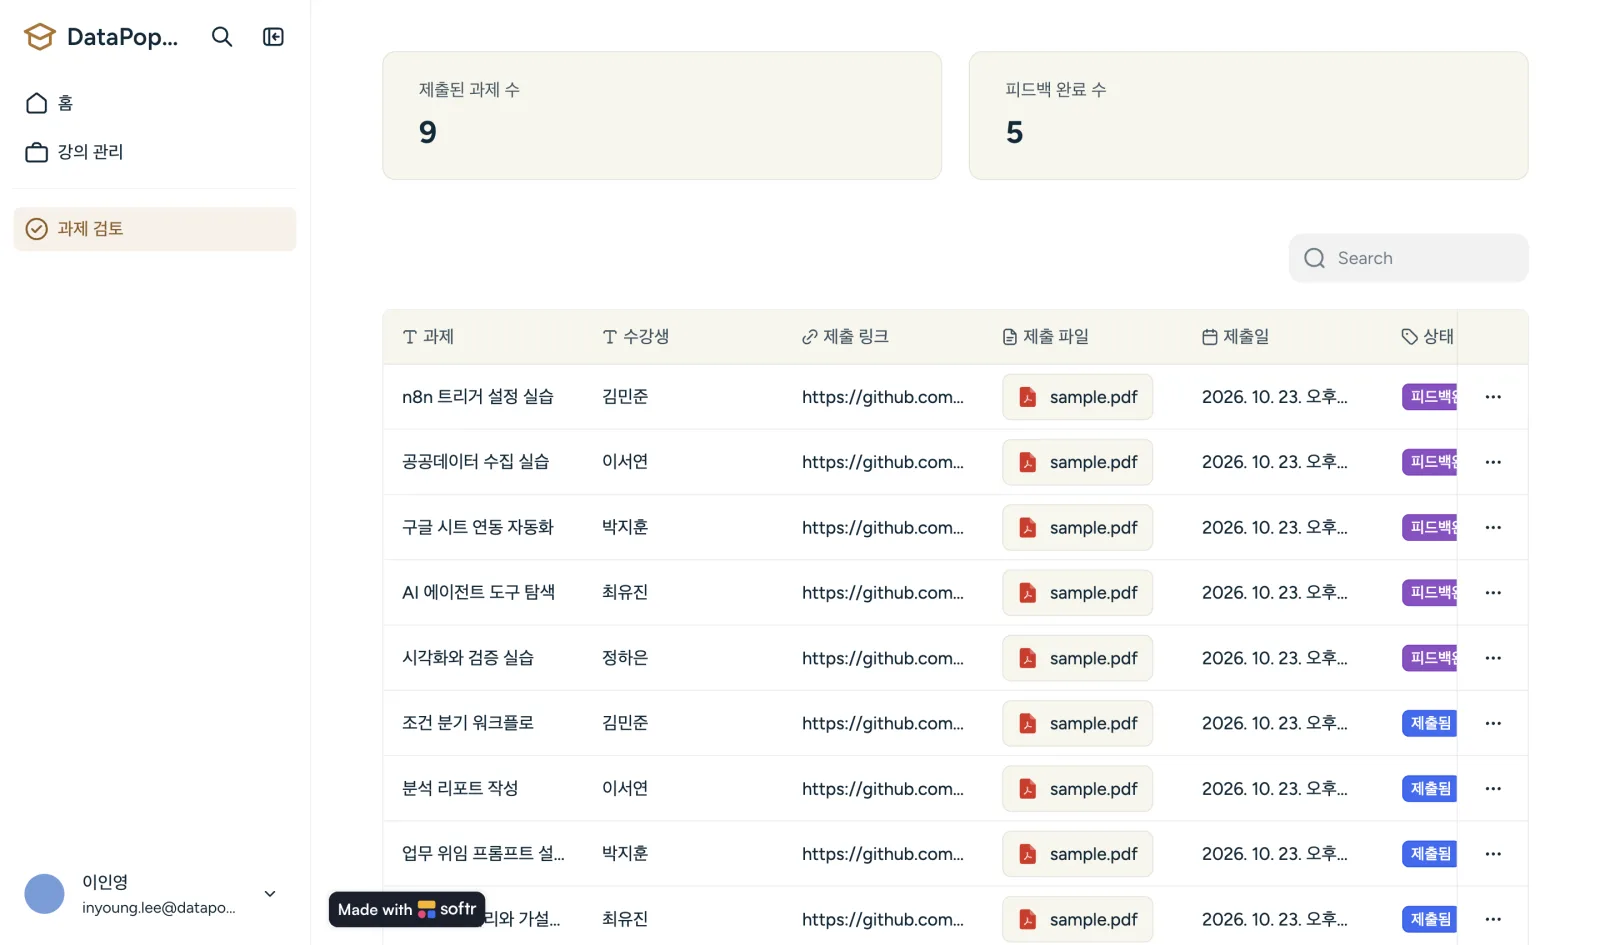Open row options for 업무 위임 프롬프트 row
Screen dimensions: 1600x945
coord(1493,854)
